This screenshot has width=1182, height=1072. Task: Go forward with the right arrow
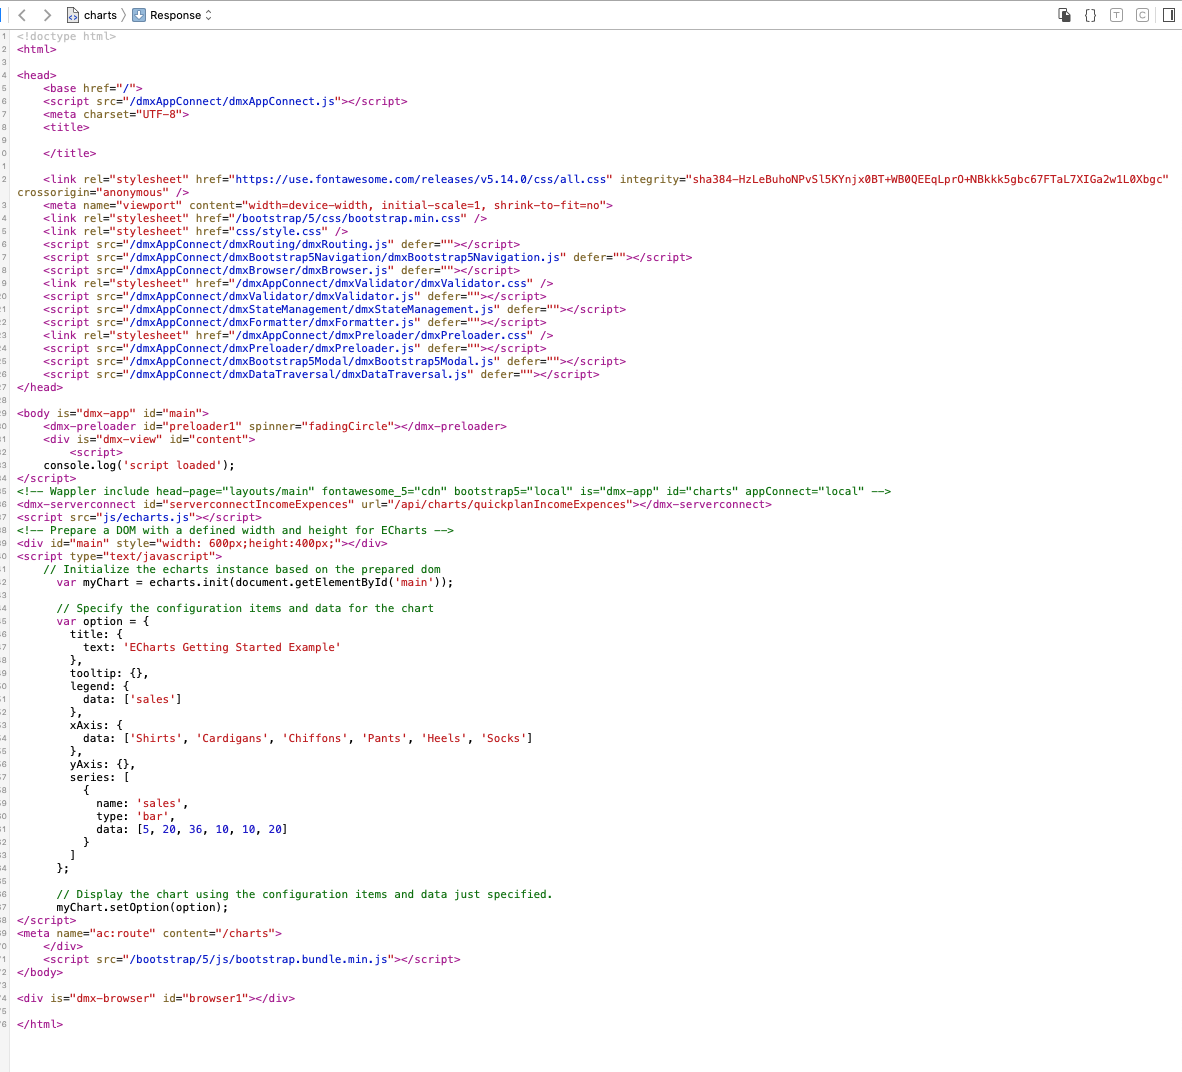(47, 15)
